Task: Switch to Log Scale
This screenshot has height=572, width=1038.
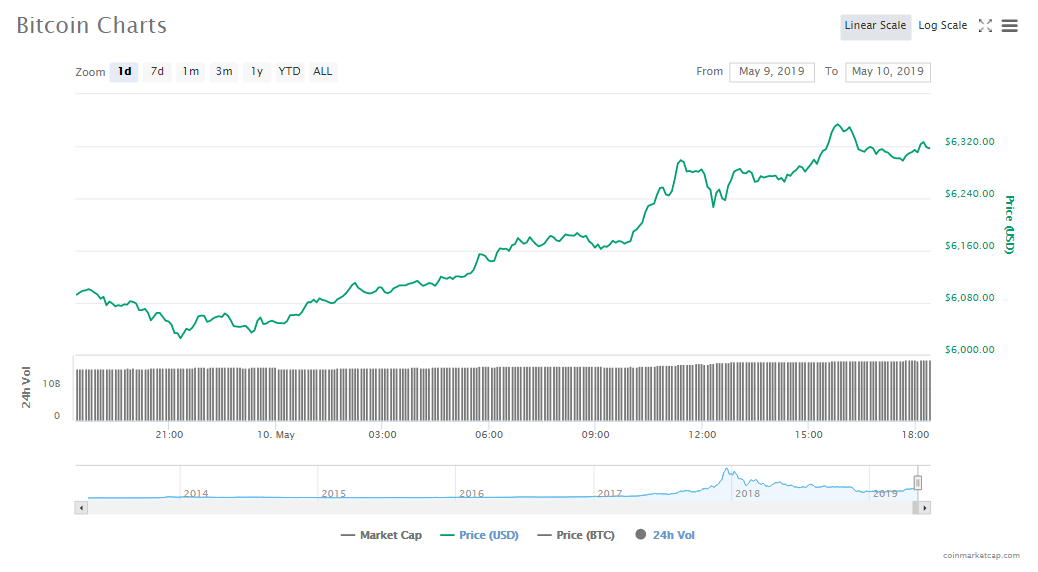Action: click(x=942, y=26)
